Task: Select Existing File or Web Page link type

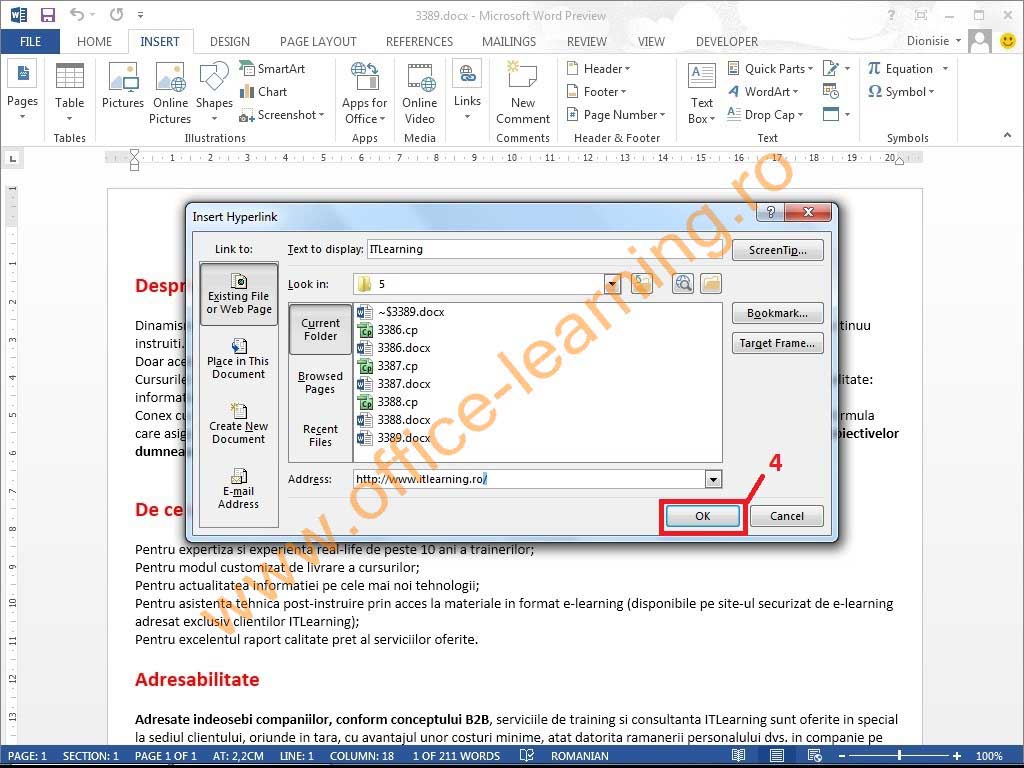Action: [239, 295]
